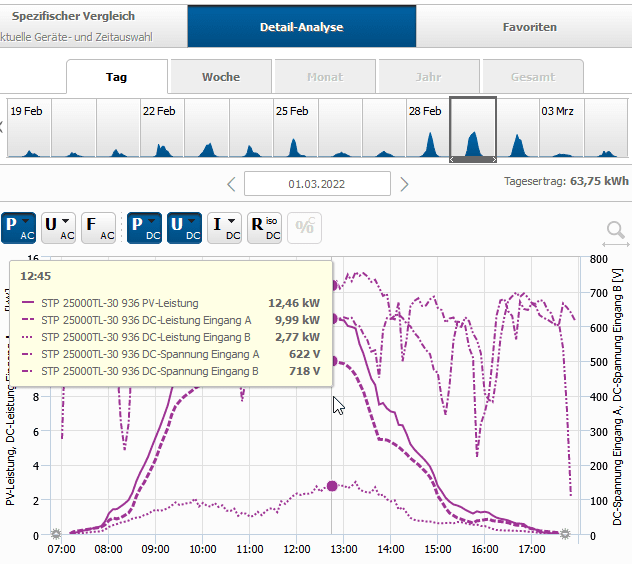
Task: Click the DC-Spannung Eingang B 718 V row
Action: point(171,371)
